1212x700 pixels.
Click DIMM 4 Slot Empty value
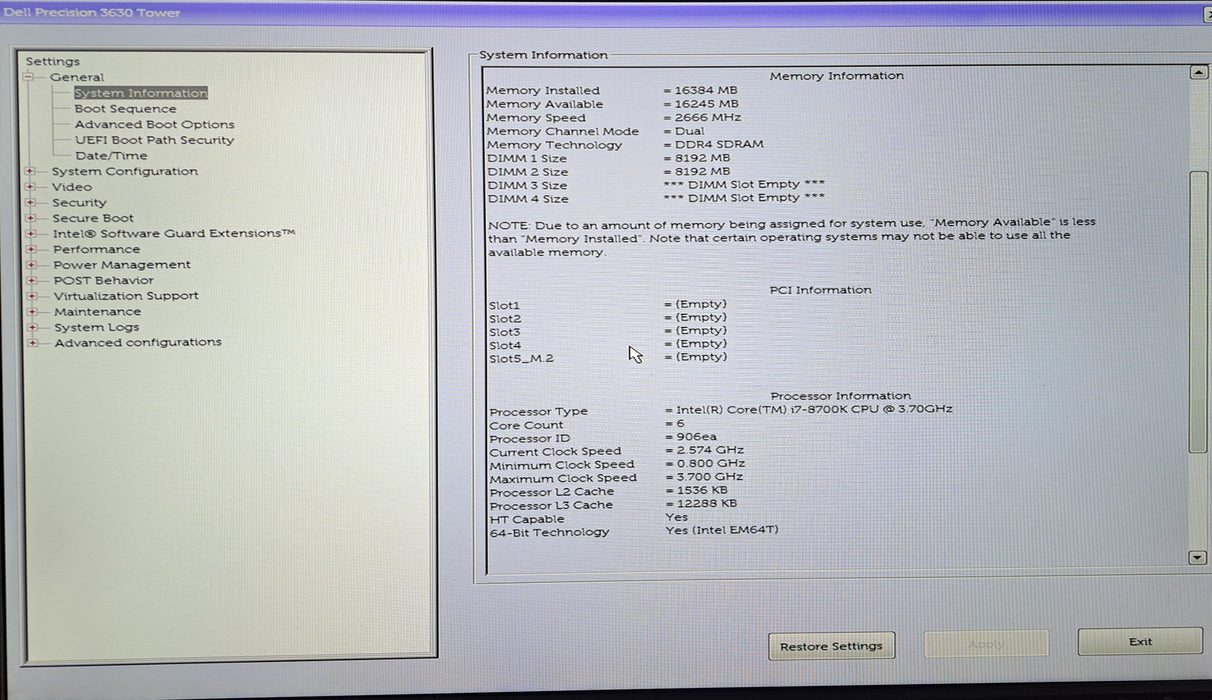pos(744,198)
